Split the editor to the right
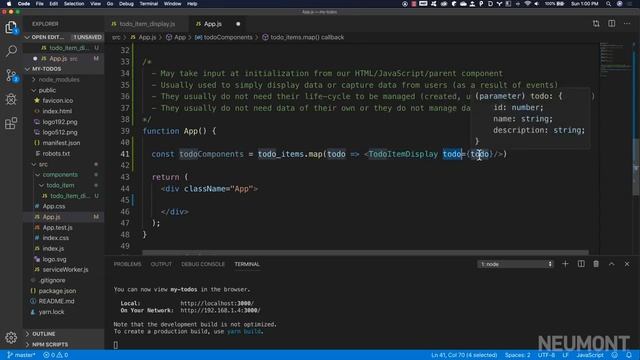This screenshot has height=360, width=640. tap(611, 24)
